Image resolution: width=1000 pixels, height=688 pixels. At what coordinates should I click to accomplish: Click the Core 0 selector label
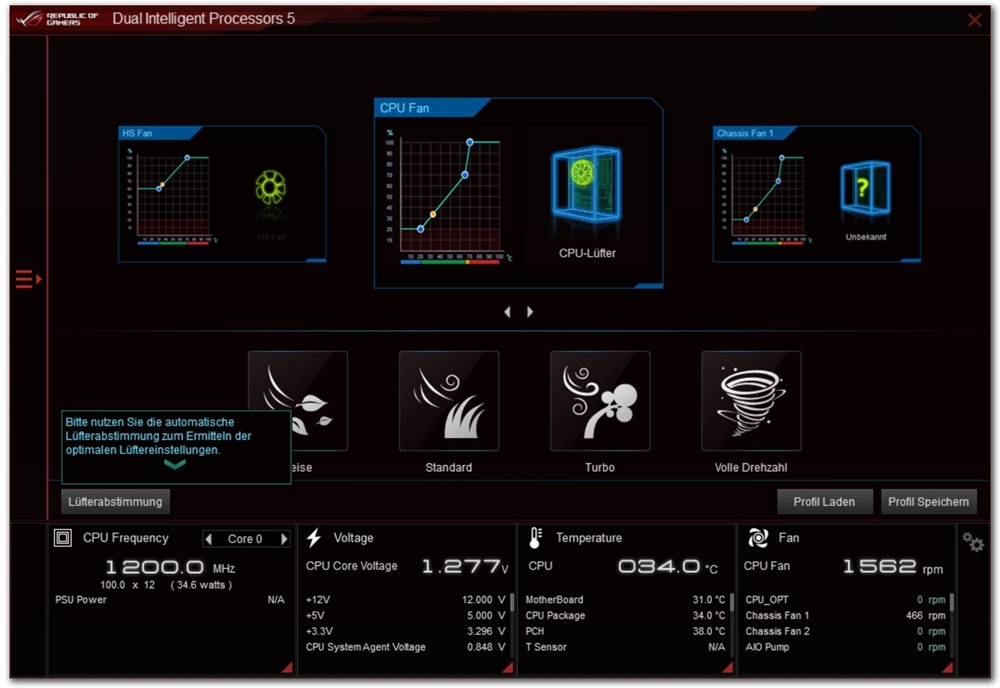coord(246,539)
